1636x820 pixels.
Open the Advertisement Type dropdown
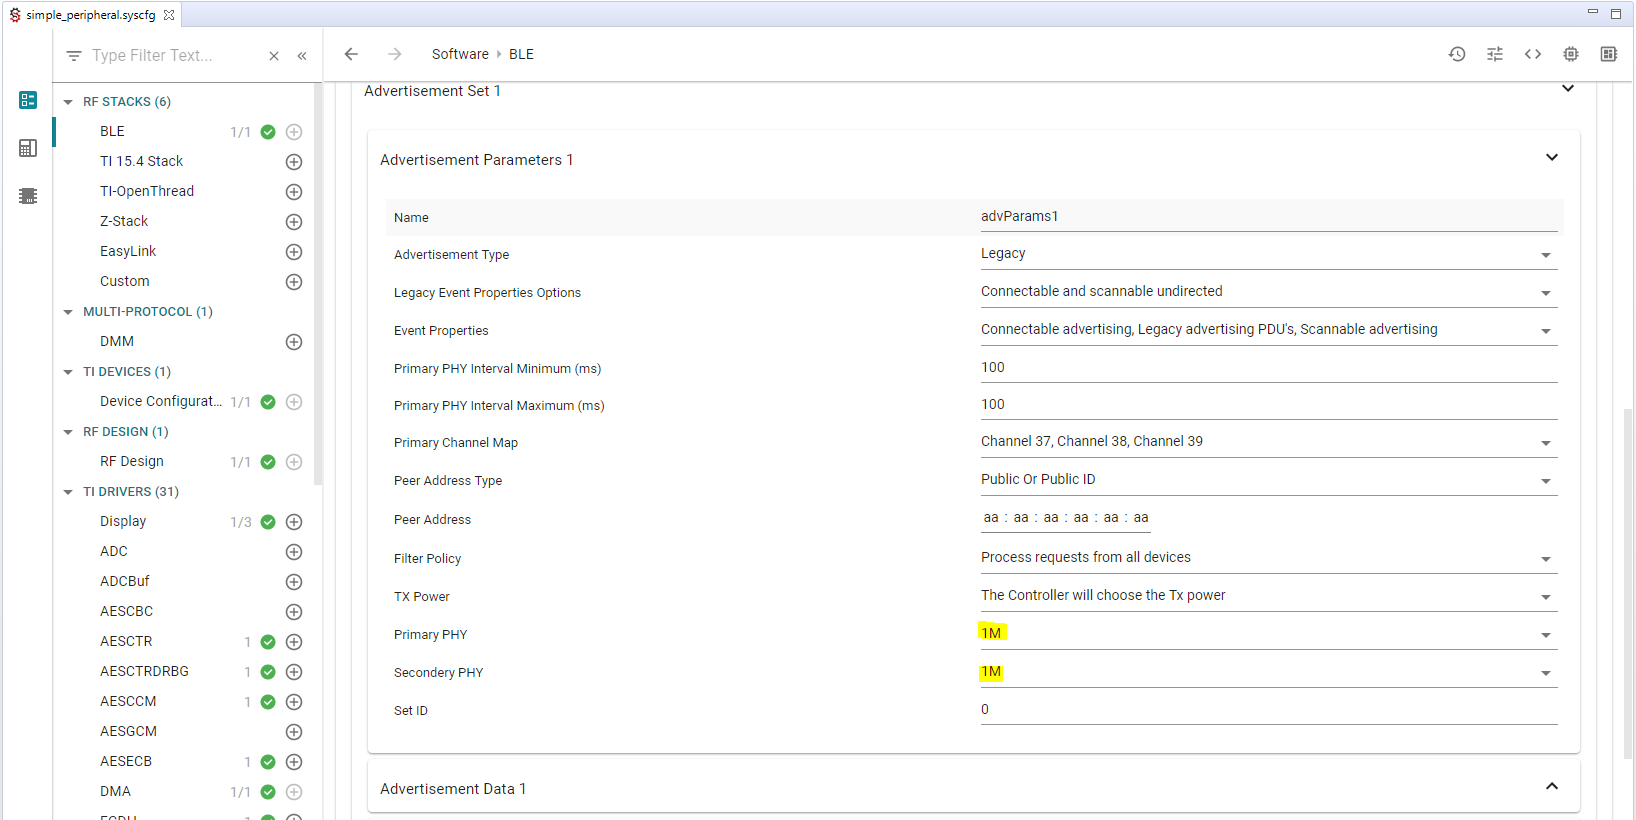pos(1267,254)
